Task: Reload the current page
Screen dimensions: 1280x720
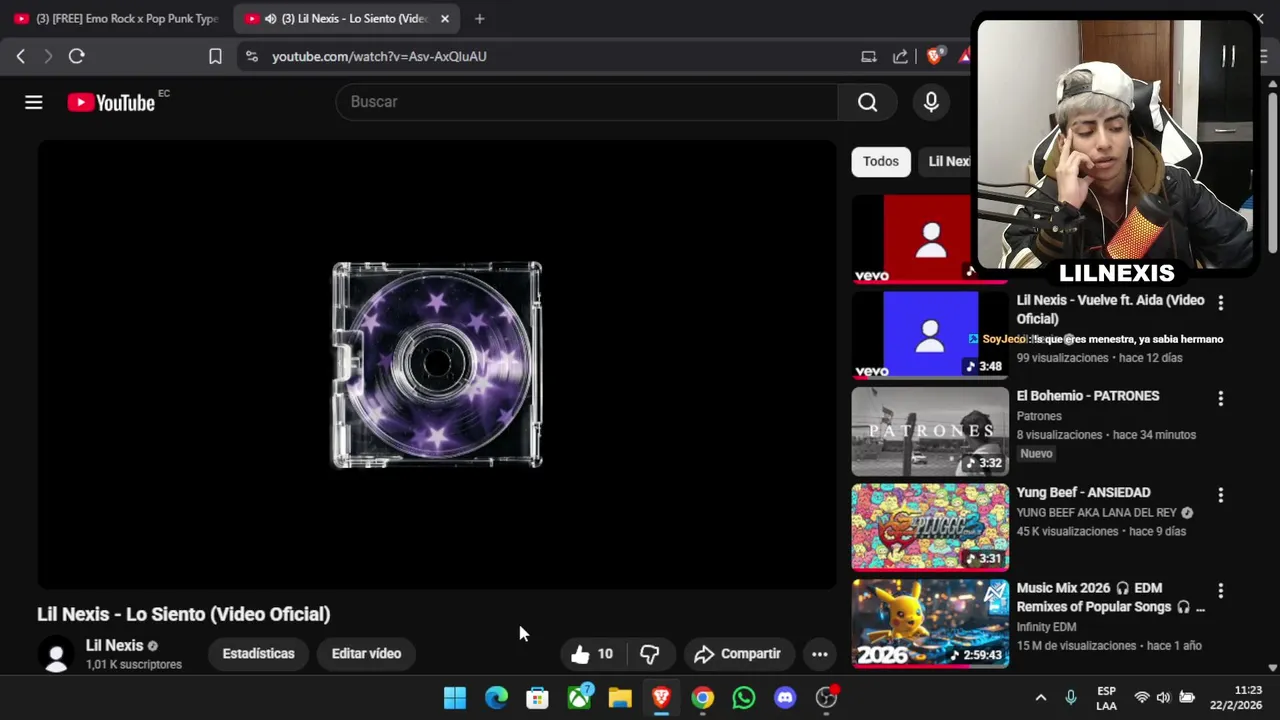Action: click(x=76, y=56)
